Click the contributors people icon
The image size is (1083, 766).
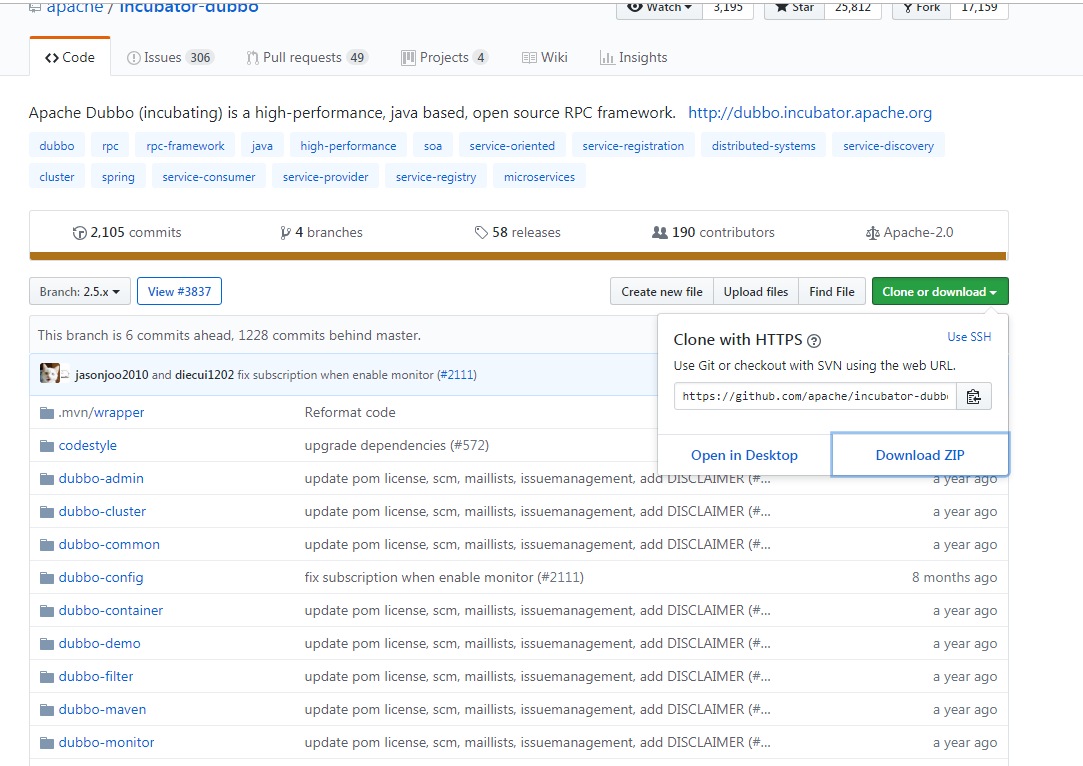point(660,233)
